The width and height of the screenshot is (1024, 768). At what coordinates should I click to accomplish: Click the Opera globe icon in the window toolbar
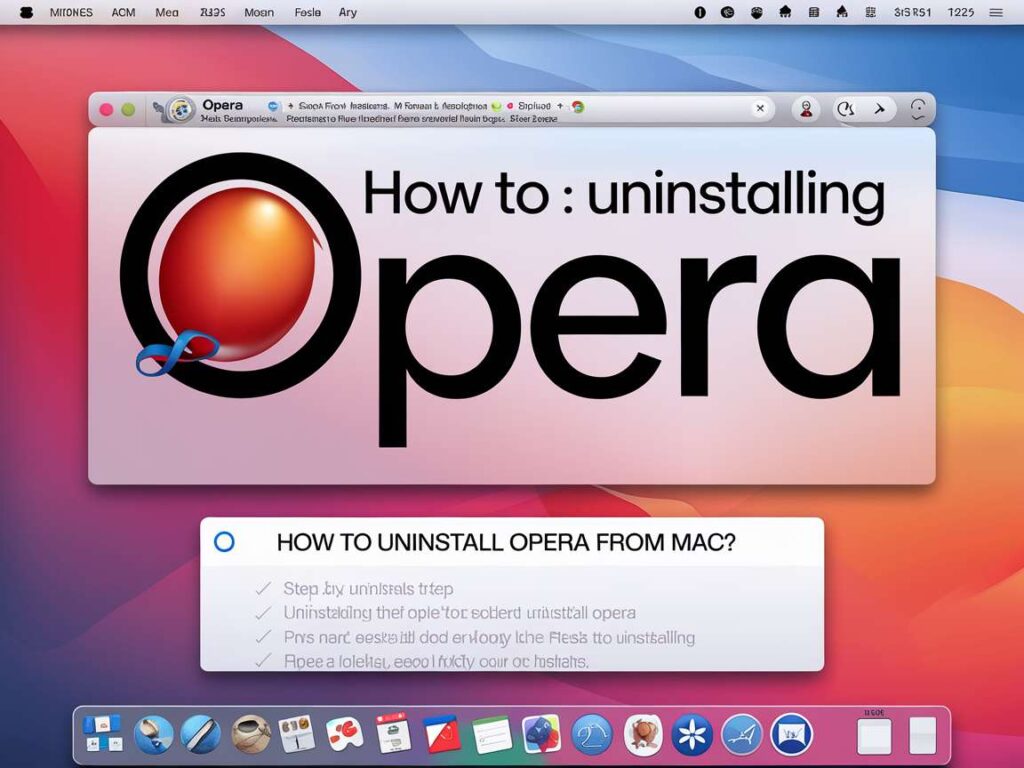click(180, 109)
